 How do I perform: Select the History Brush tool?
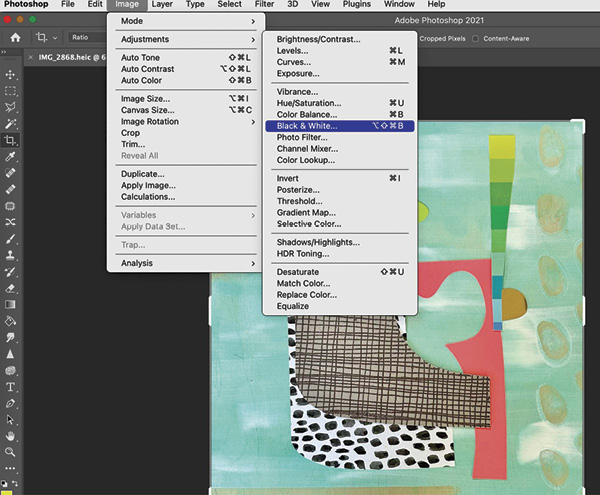tap(10, 272)
